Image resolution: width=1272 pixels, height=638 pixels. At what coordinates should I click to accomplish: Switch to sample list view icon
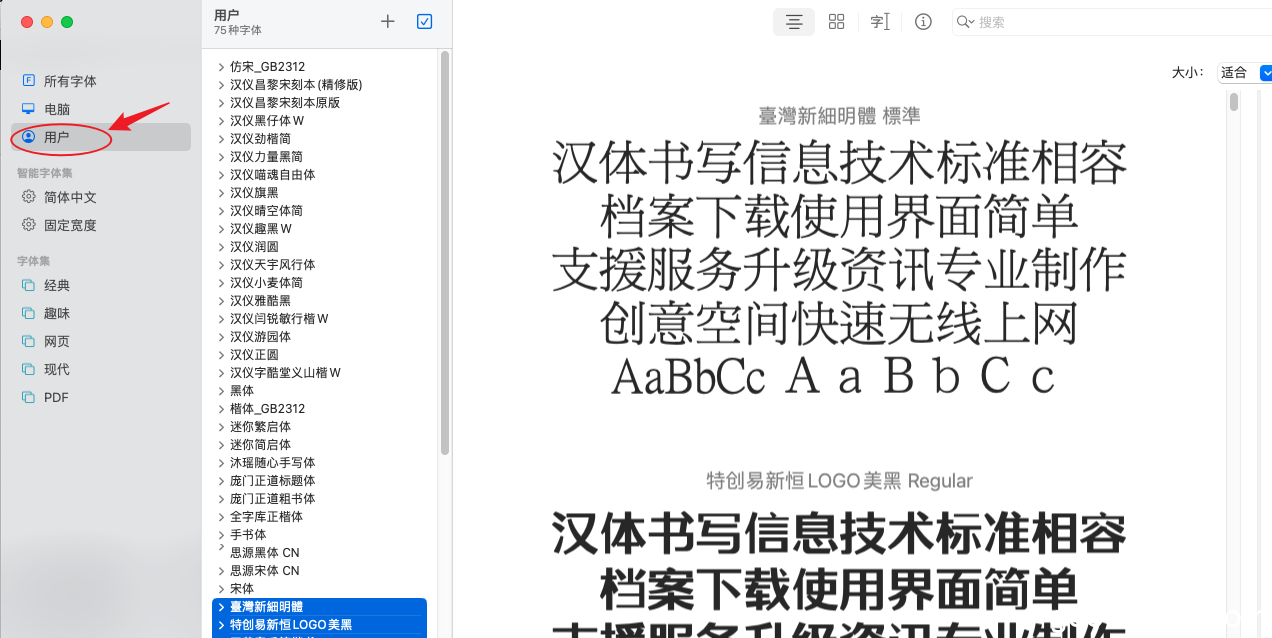point(794,22)
